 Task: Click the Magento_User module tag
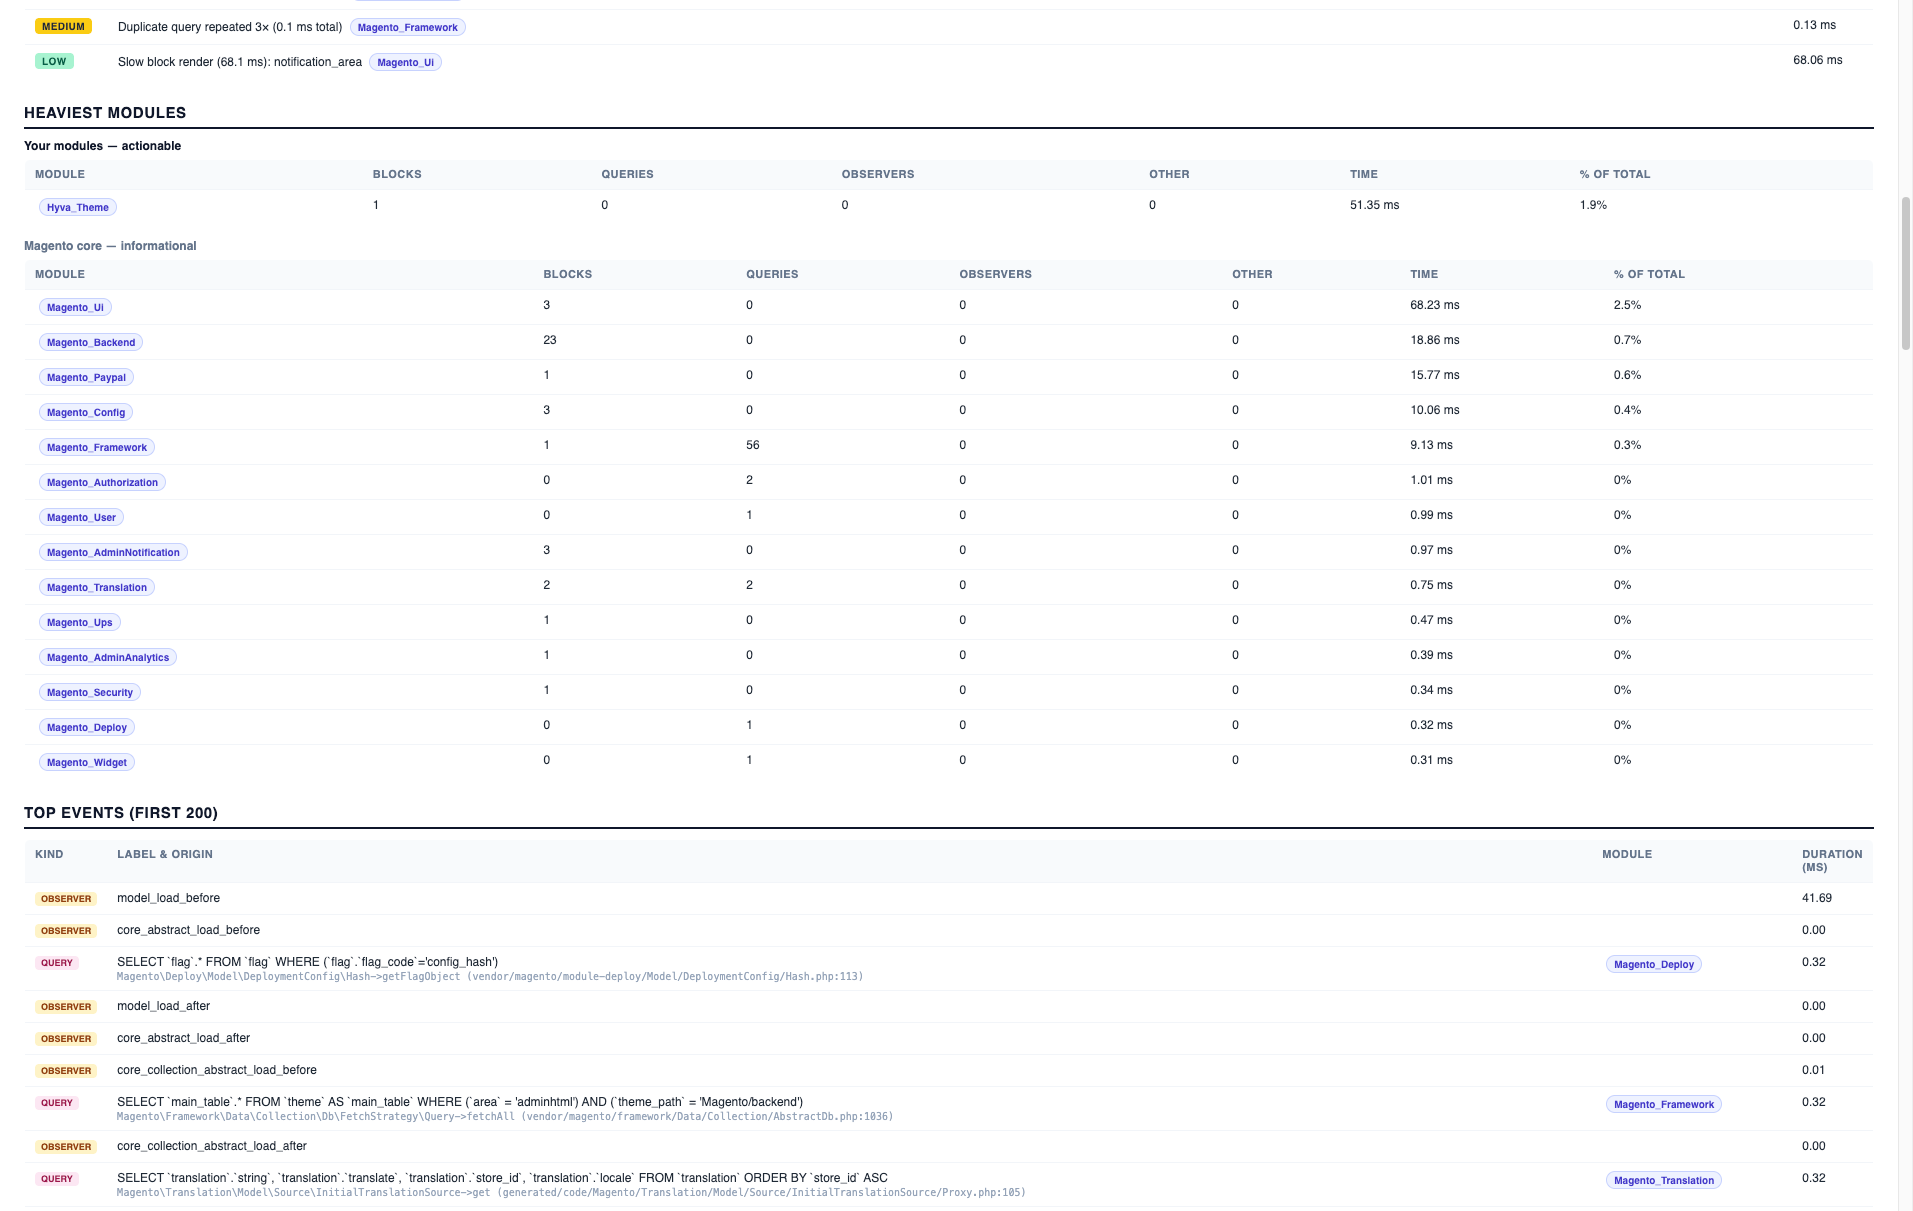click(x=81, y=517)
